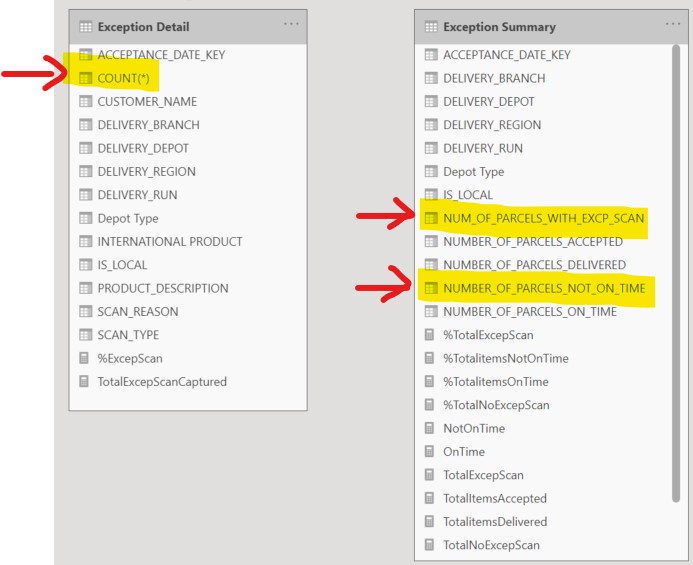Viewport: 693px width, 565px height.
Task: Click measure icon beside NotOnTime
Action: (430, 428)
